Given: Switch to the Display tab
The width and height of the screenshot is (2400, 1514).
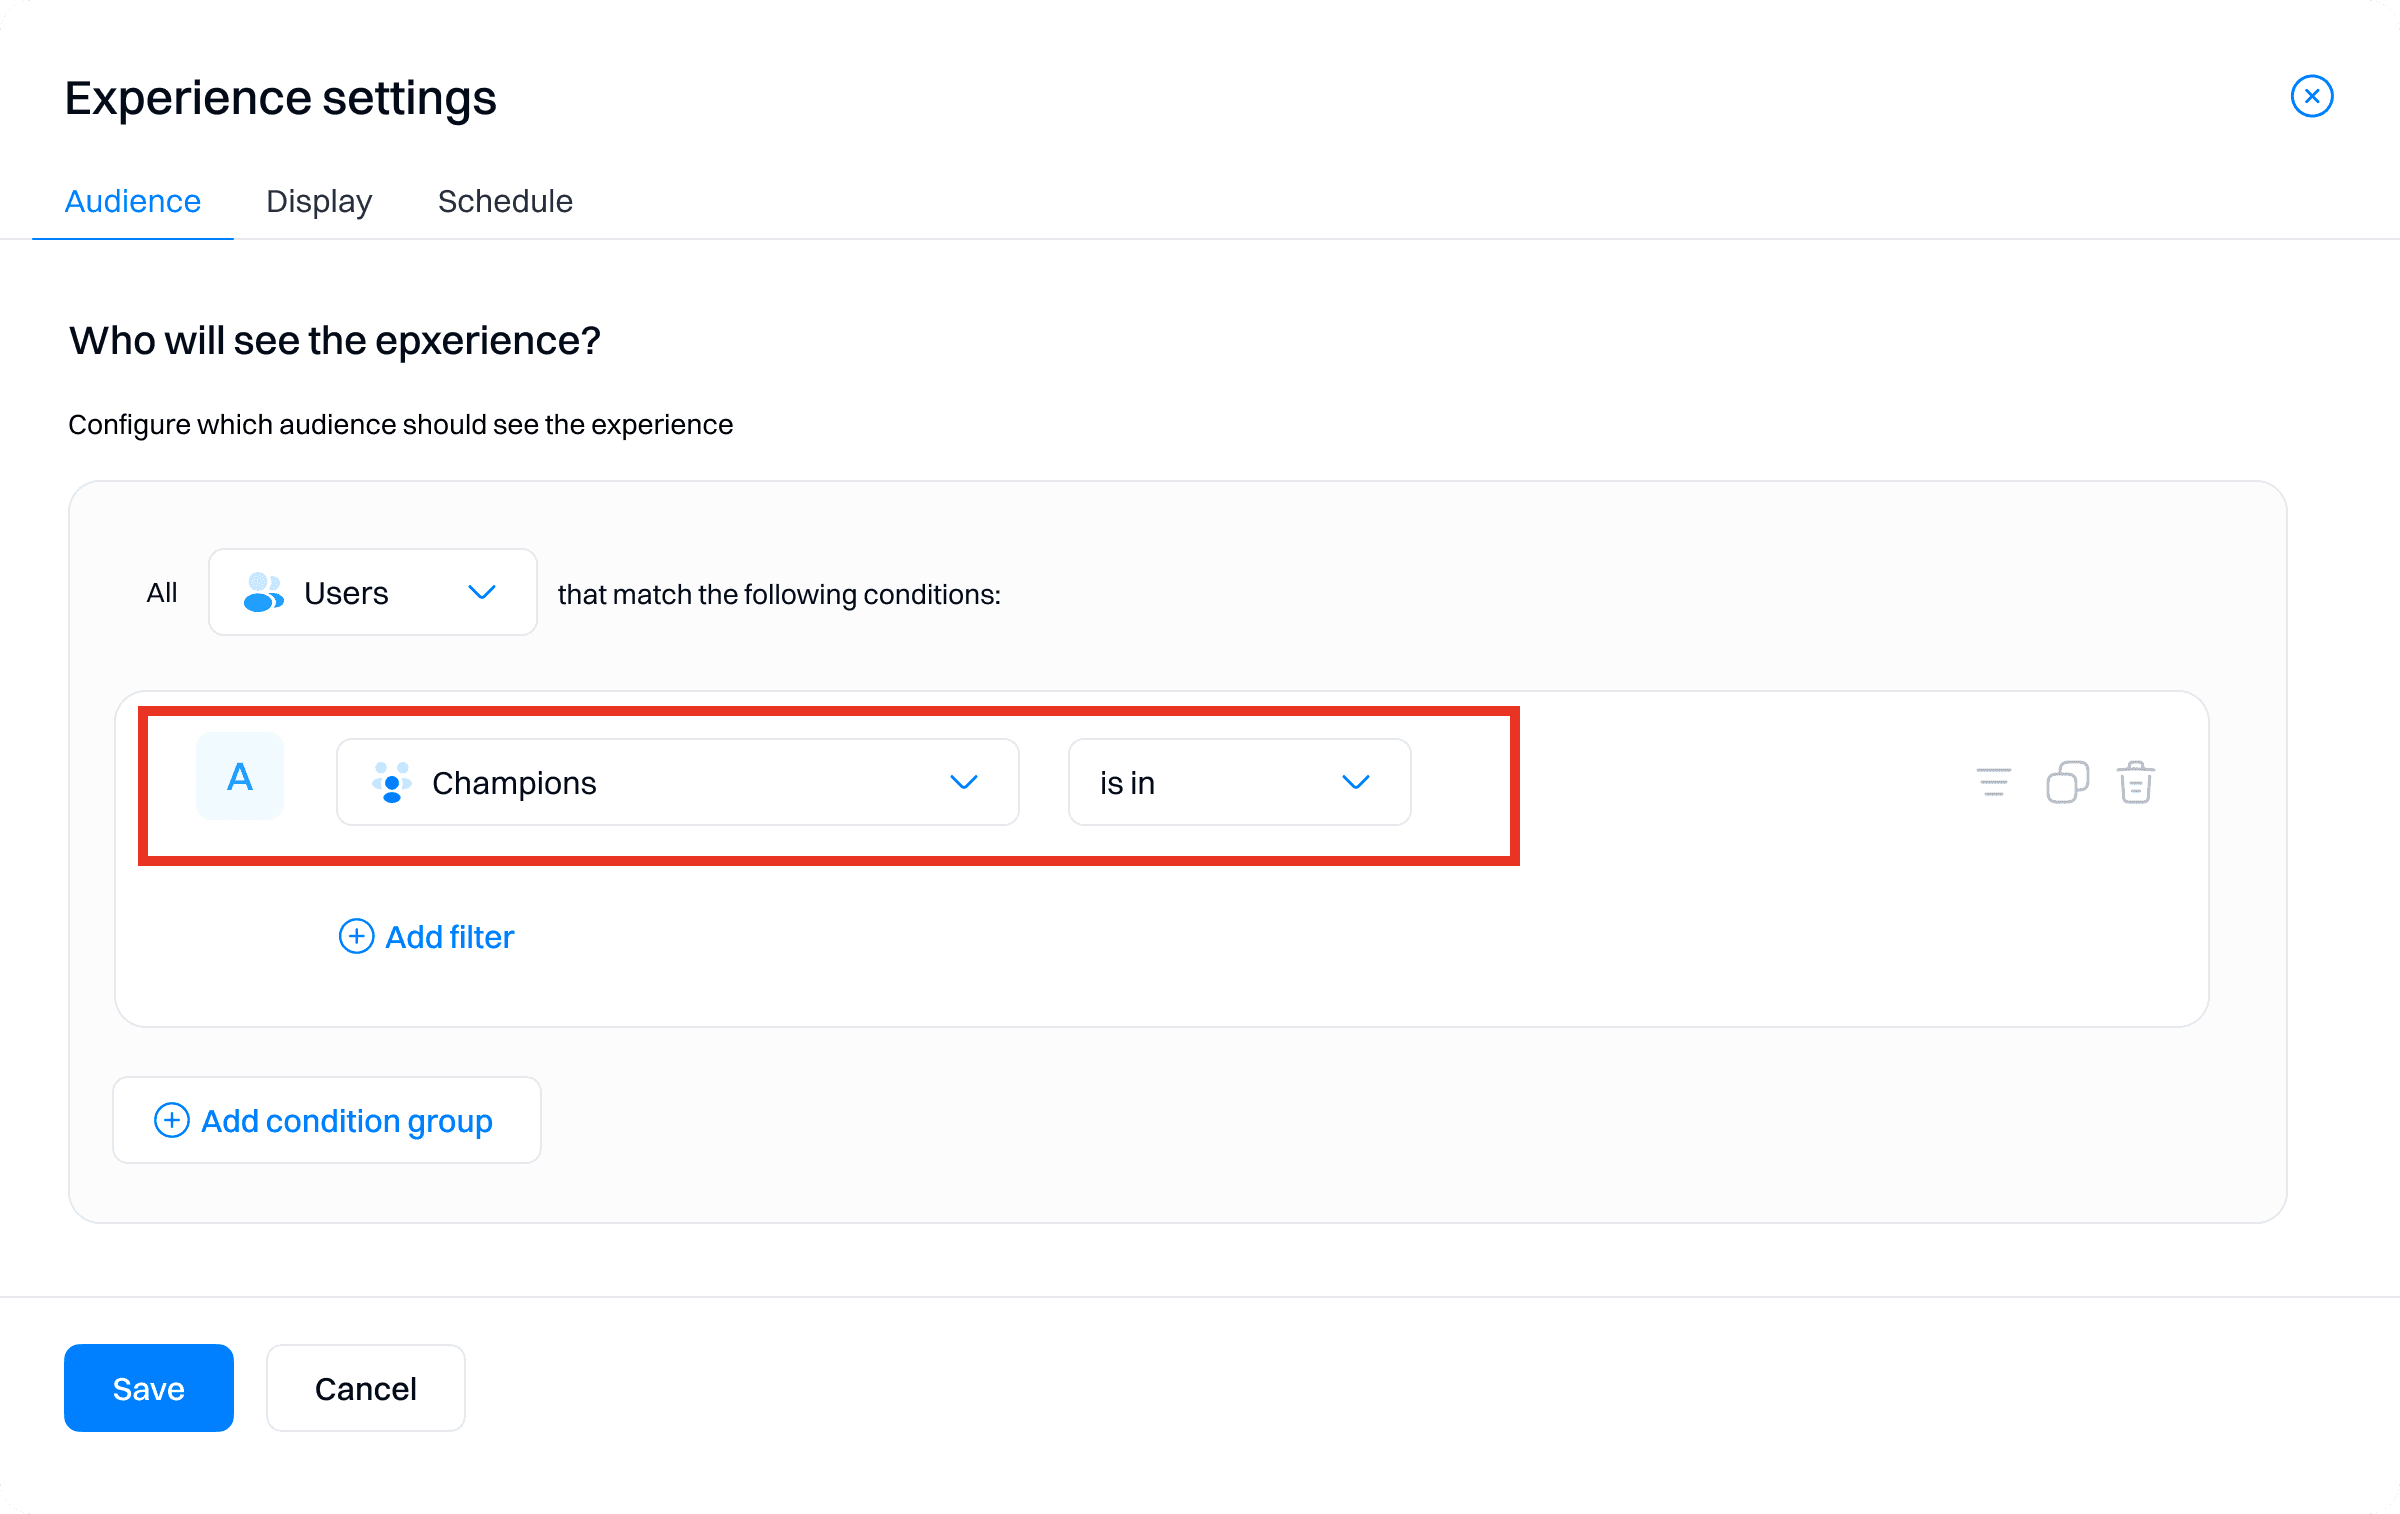Looking at the screenshot, I should click(318, 201).
